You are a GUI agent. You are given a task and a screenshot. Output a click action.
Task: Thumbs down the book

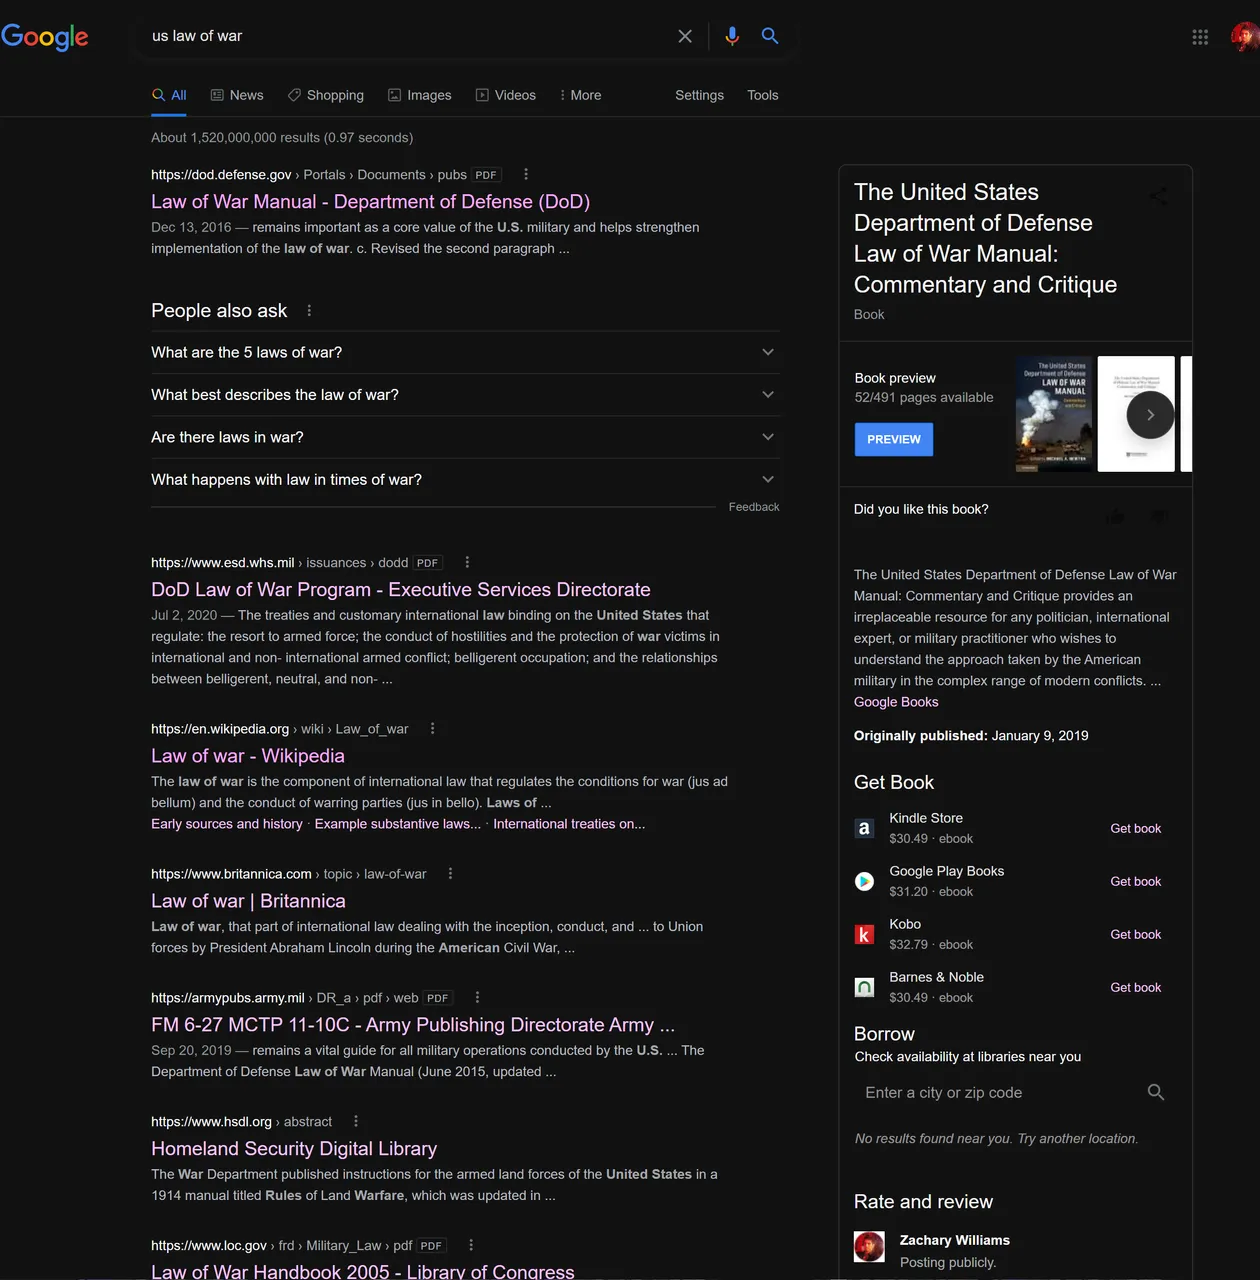point(1158,517)
